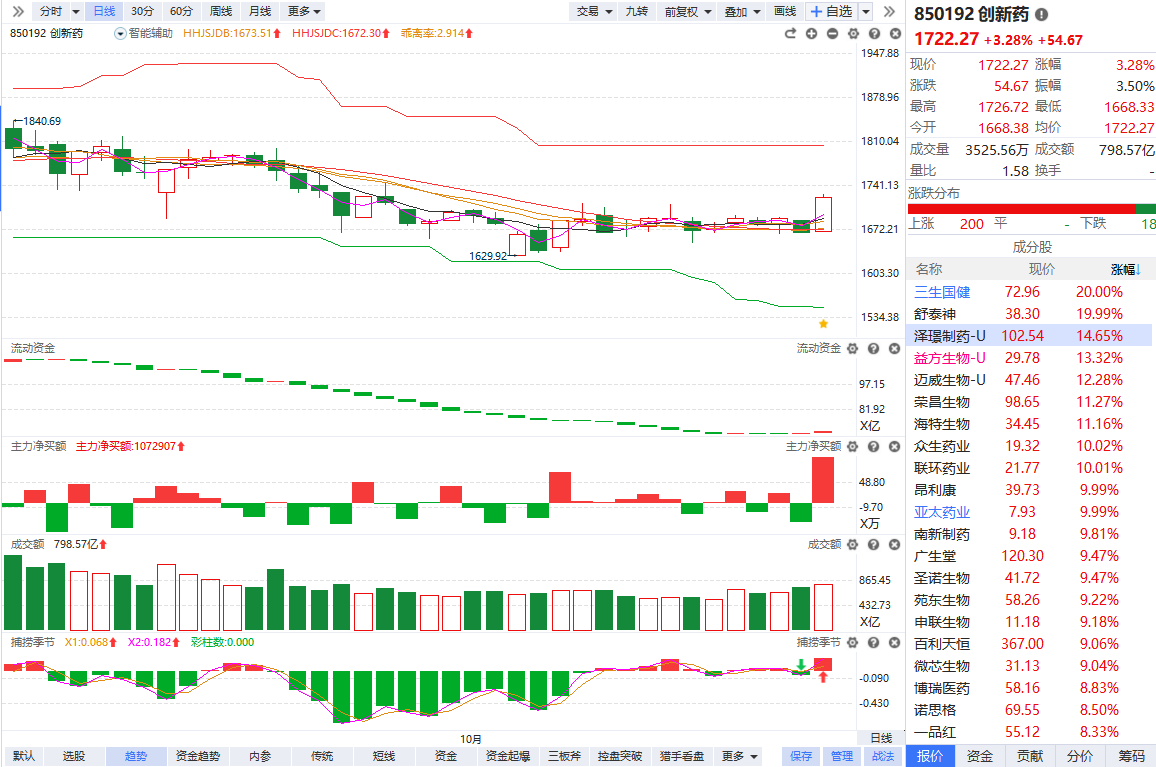
Task: Zoom out chart with minus icon
Action: [x=832, y=33]
